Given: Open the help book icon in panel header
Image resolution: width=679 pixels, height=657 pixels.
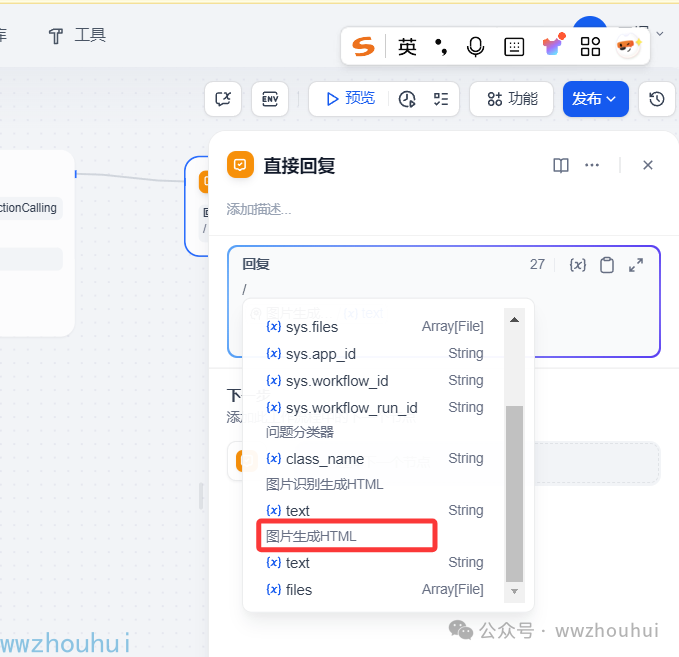Looking at the screenshot, I should (561, 165).
